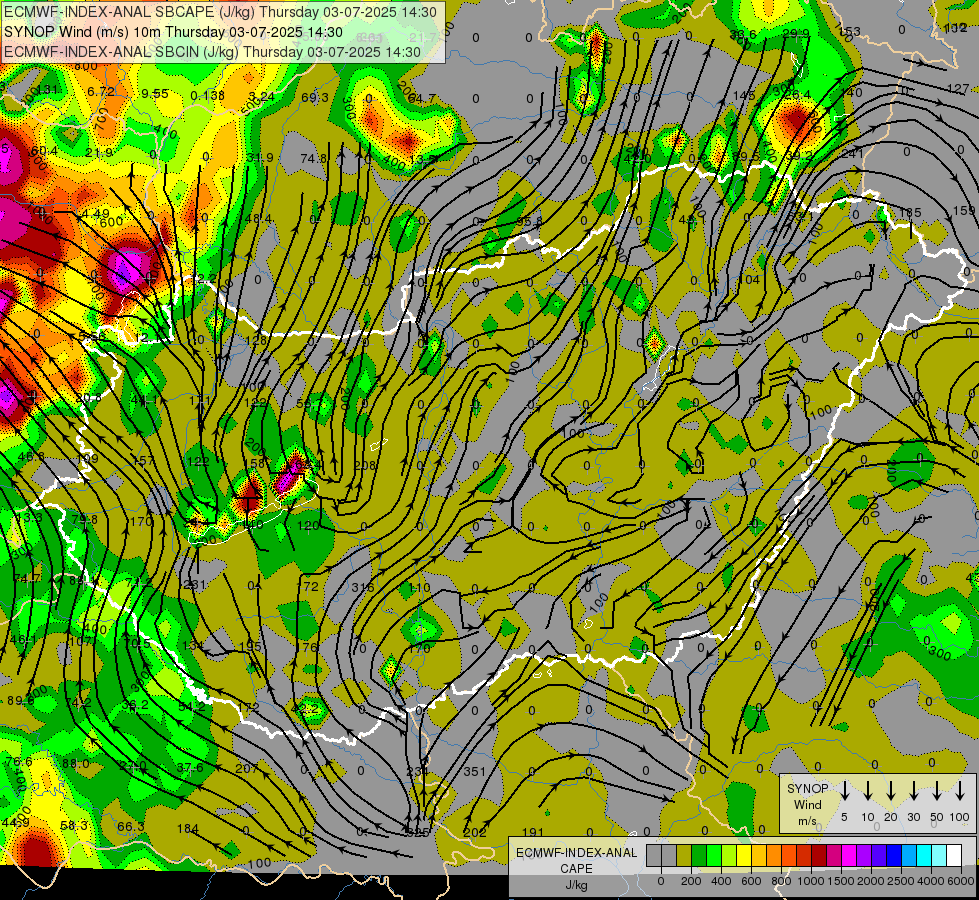
Task: Click the station value 95.8
Action: tap(529, 221)
